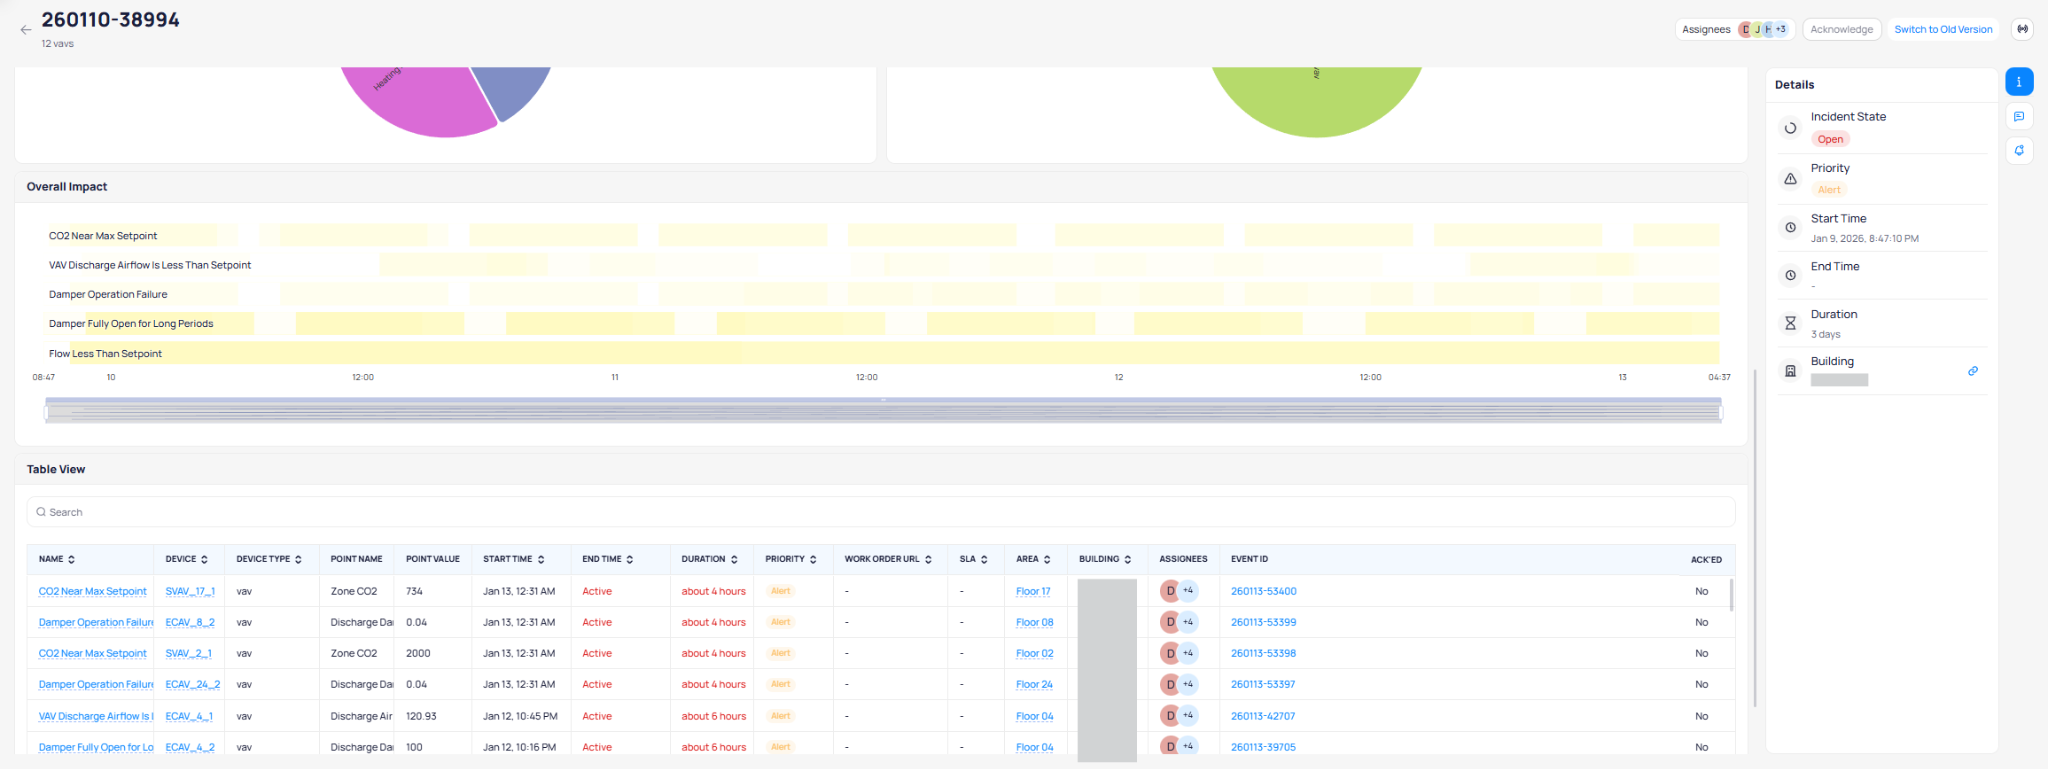This screenshot has height=769, width=2048.
Task: Click the Flow Less Than Setpoint timeline bar
Action: coord(900,353)
